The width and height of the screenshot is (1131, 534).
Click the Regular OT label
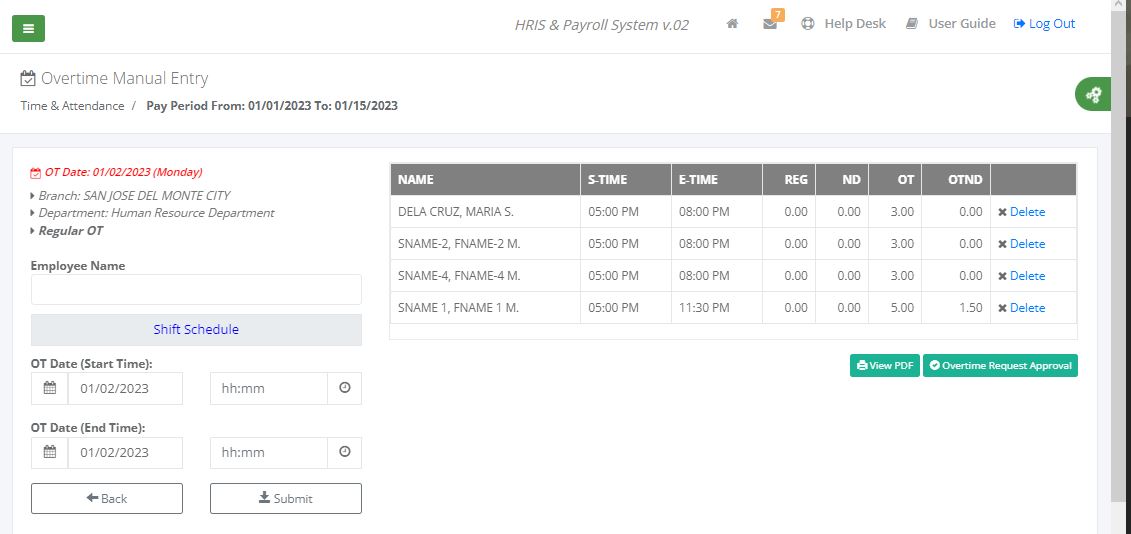tap(70, 231)
